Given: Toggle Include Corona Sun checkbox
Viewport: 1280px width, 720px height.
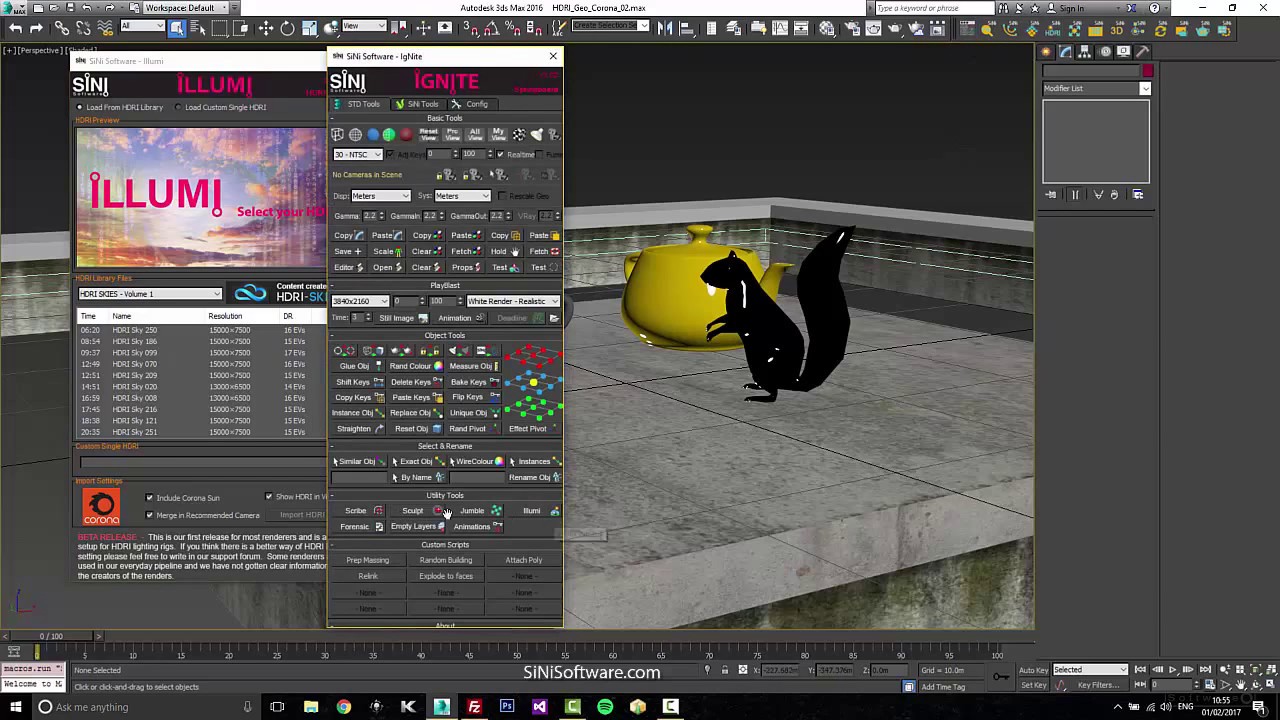Looking at the screenshot, I should [150, 498].
